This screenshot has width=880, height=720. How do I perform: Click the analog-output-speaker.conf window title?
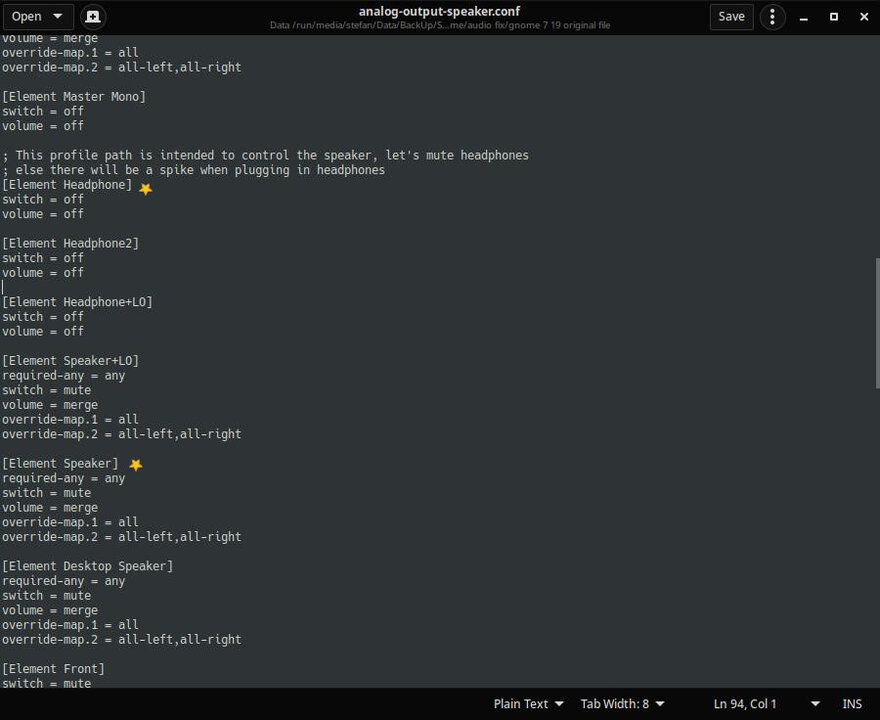pyautogui.click(x=439, y=11)
